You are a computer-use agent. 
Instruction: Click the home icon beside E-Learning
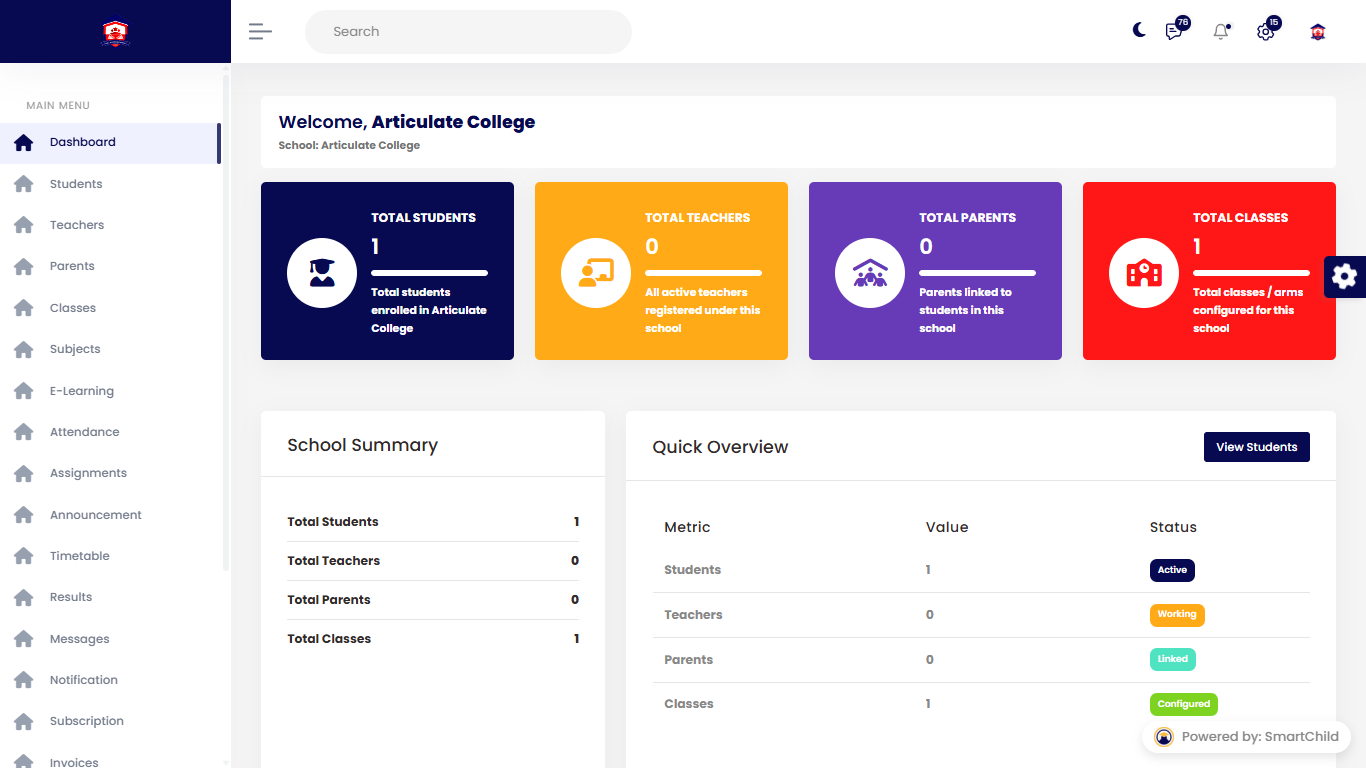click(24, 391)
